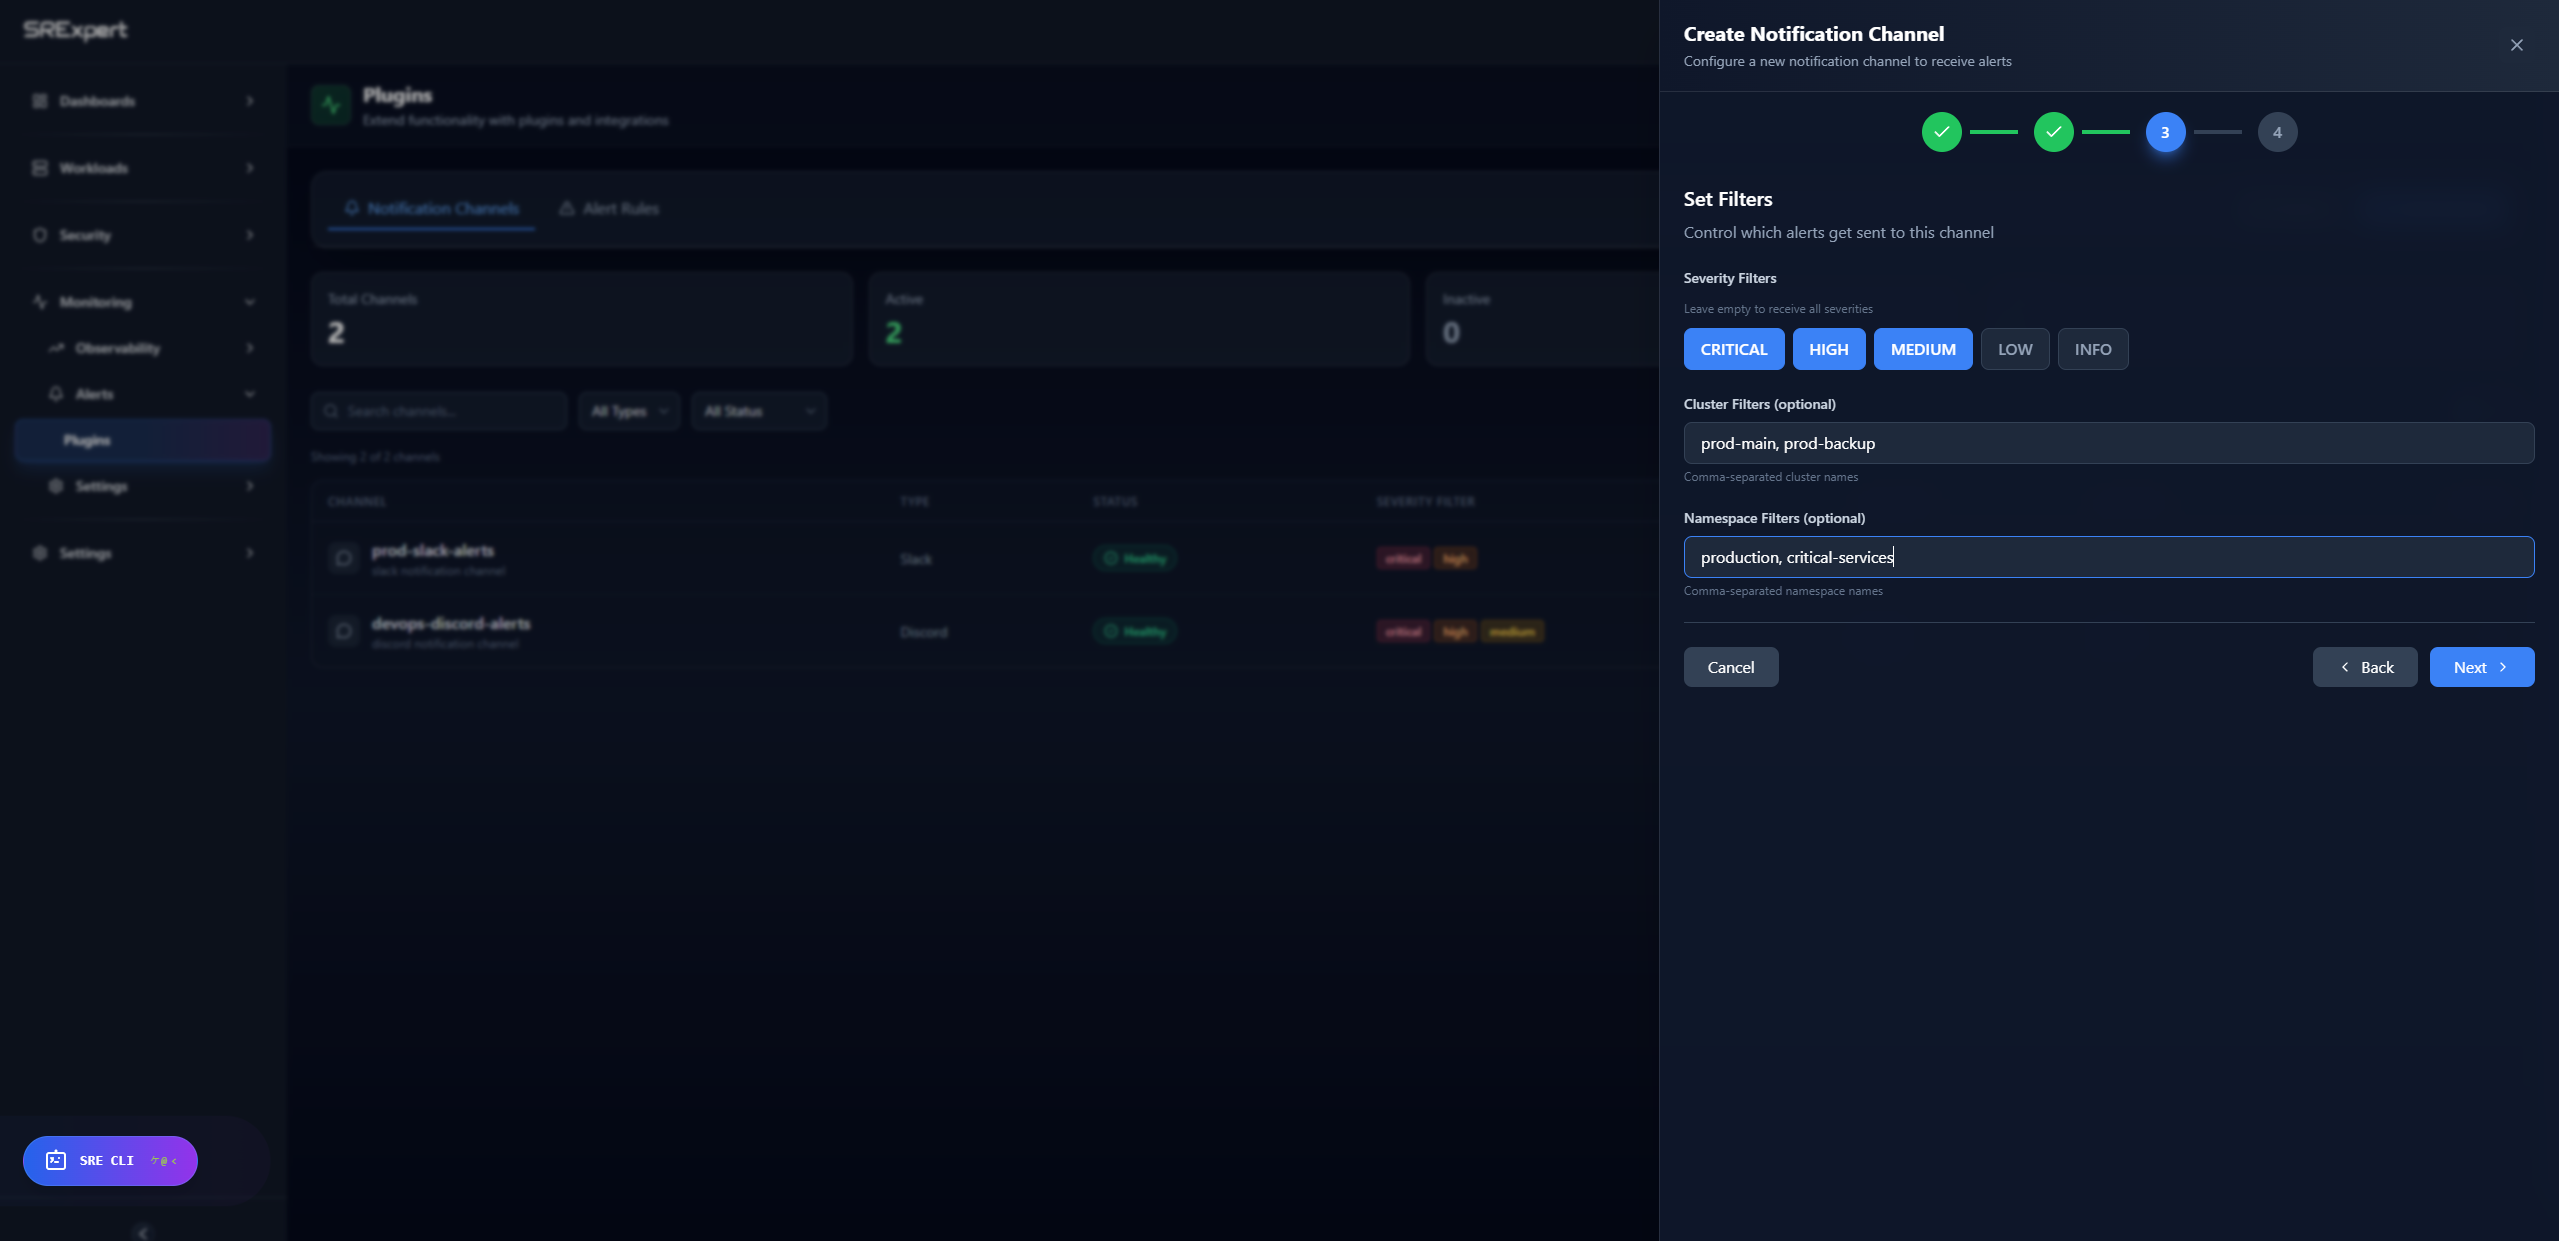Open the All Status dropdown
Screen dimensions: 2559x1241
point(758,410)
